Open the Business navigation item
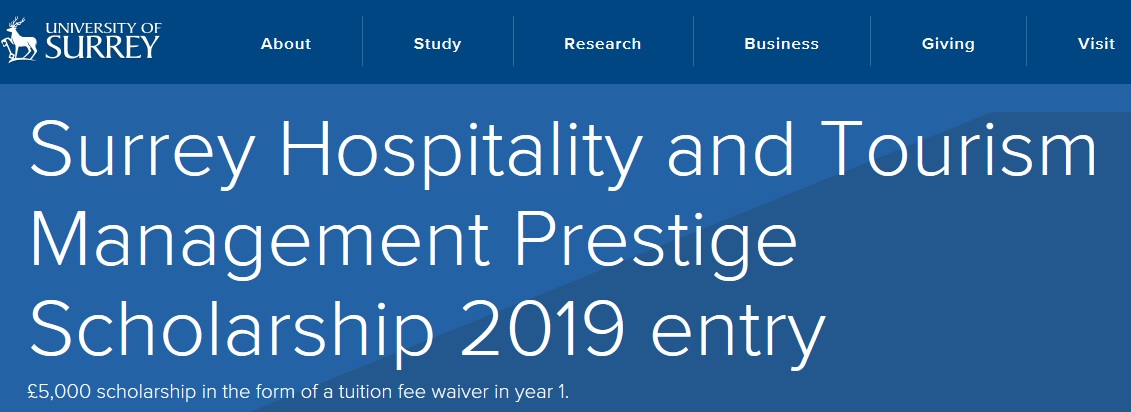Image resolution: width=1131 pixels, height=412 pixels. pyautogui.click(x=781, y=44)
